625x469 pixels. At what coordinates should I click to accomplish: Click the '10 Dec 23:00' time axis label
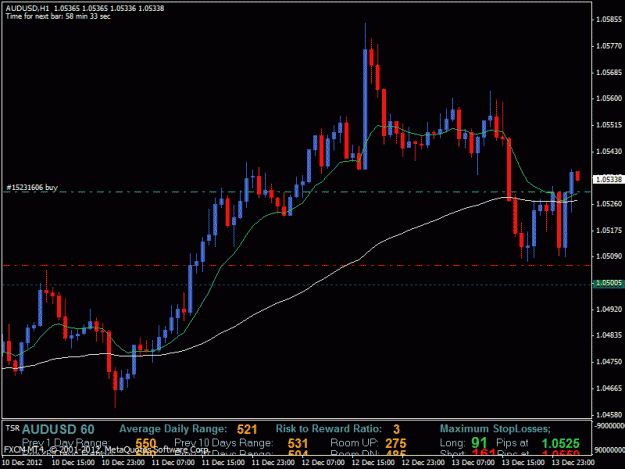click(123, 463)
